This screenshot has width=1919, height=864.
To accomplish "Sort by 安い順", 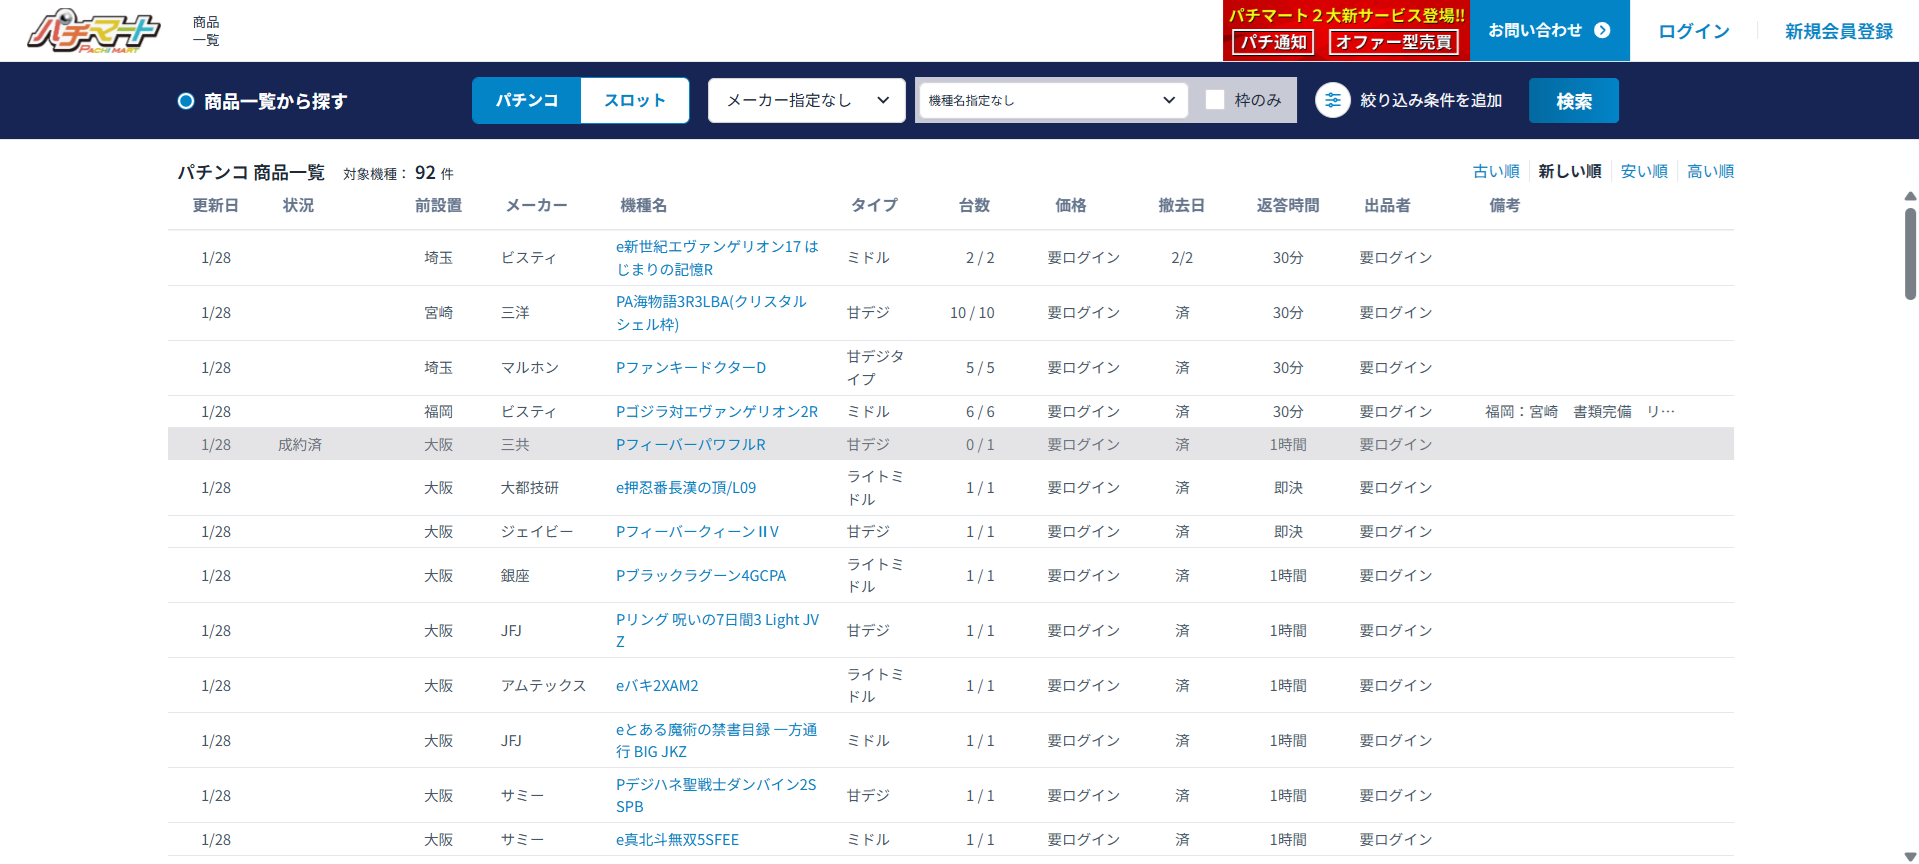I will (1643, 171).
